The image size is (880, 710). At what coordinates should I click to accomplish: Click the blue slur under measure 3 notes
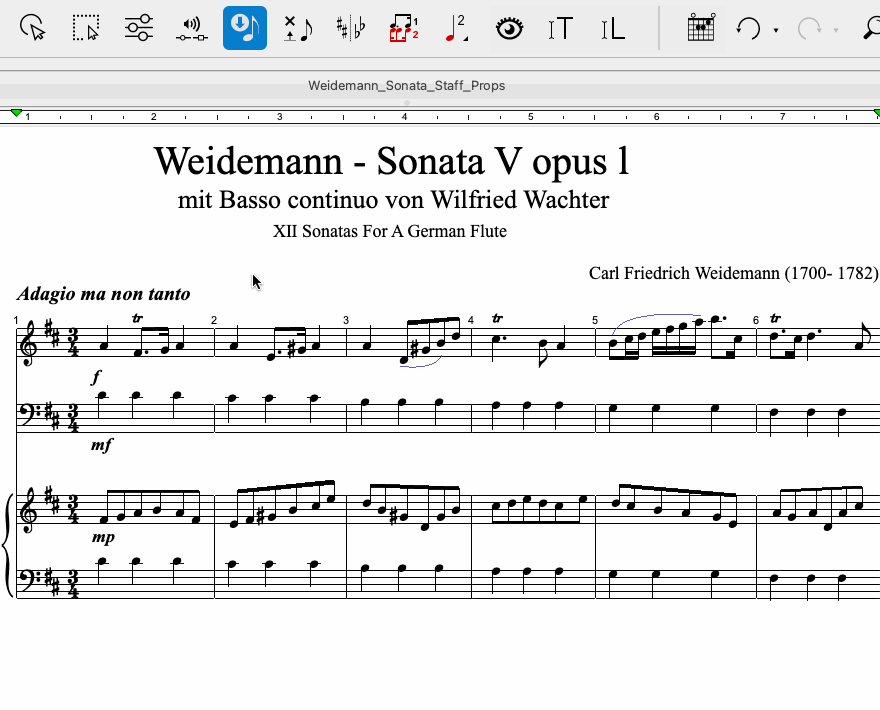pos(421,363)
